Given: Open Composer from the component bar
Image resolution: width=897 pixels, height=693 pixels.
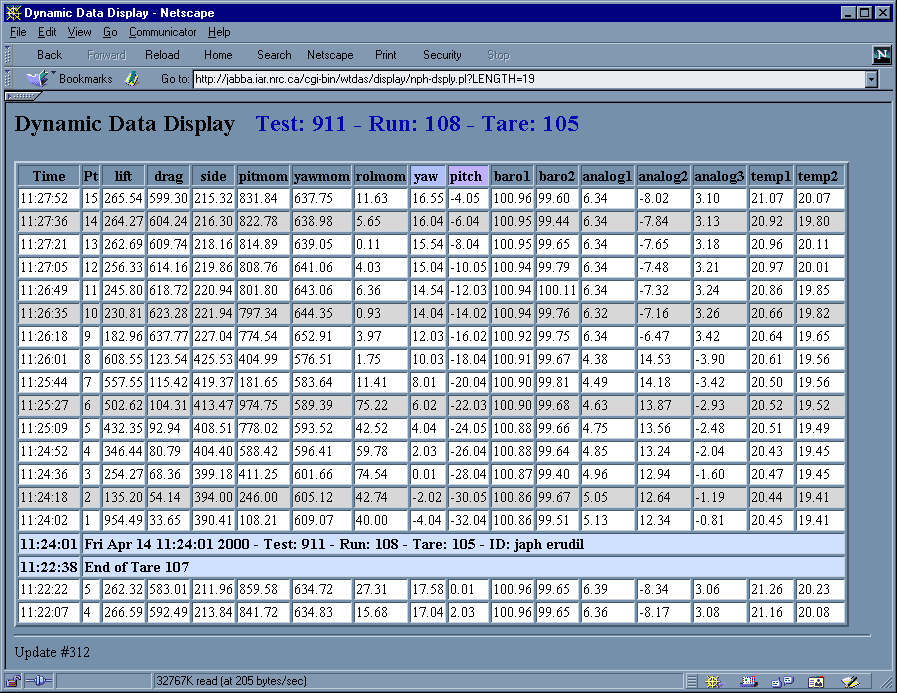Looking at the screenshot, I should (x=850, y=681).
